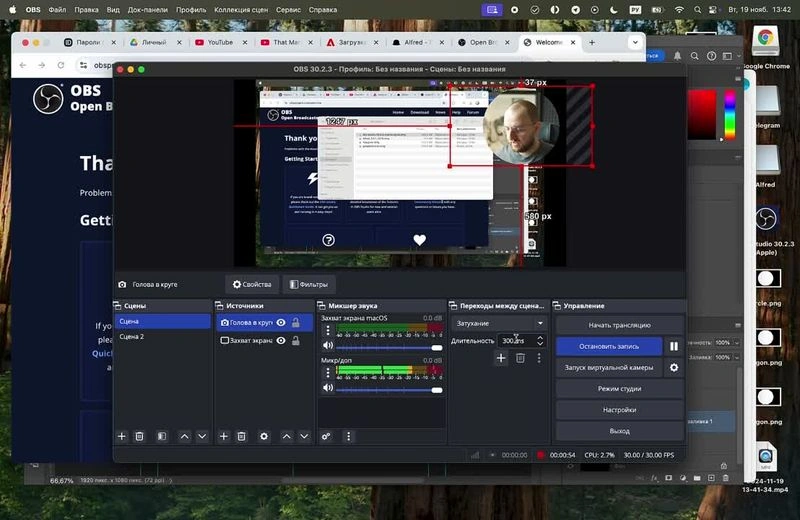Click the Photoshop search magnifier icon

tap(694, 56)
